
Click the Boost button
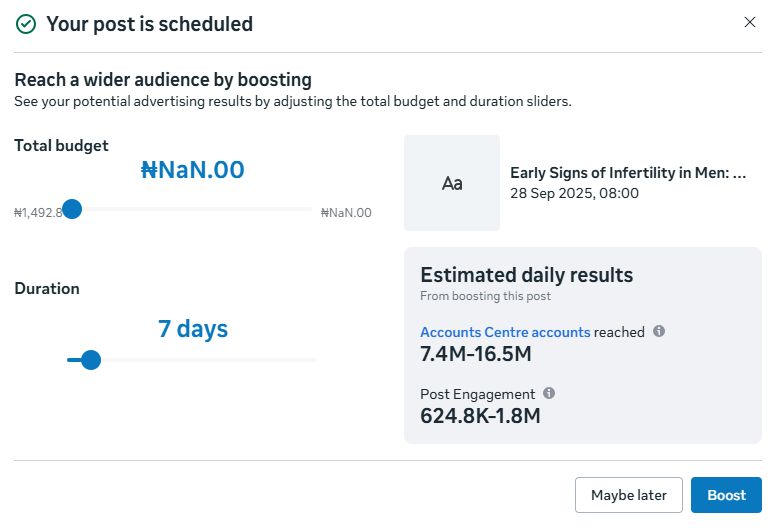(726, 495)
